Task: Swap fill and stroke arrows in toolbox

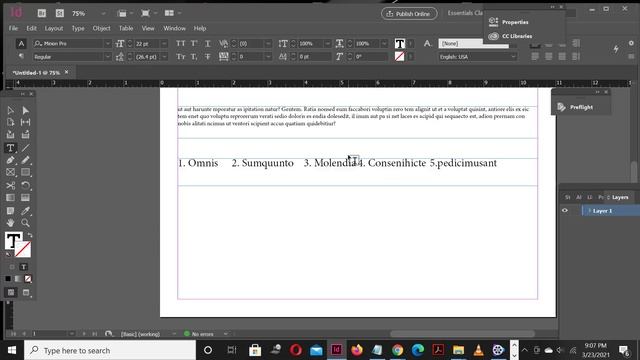Action: pyautogui.click(x=29, y=236)
